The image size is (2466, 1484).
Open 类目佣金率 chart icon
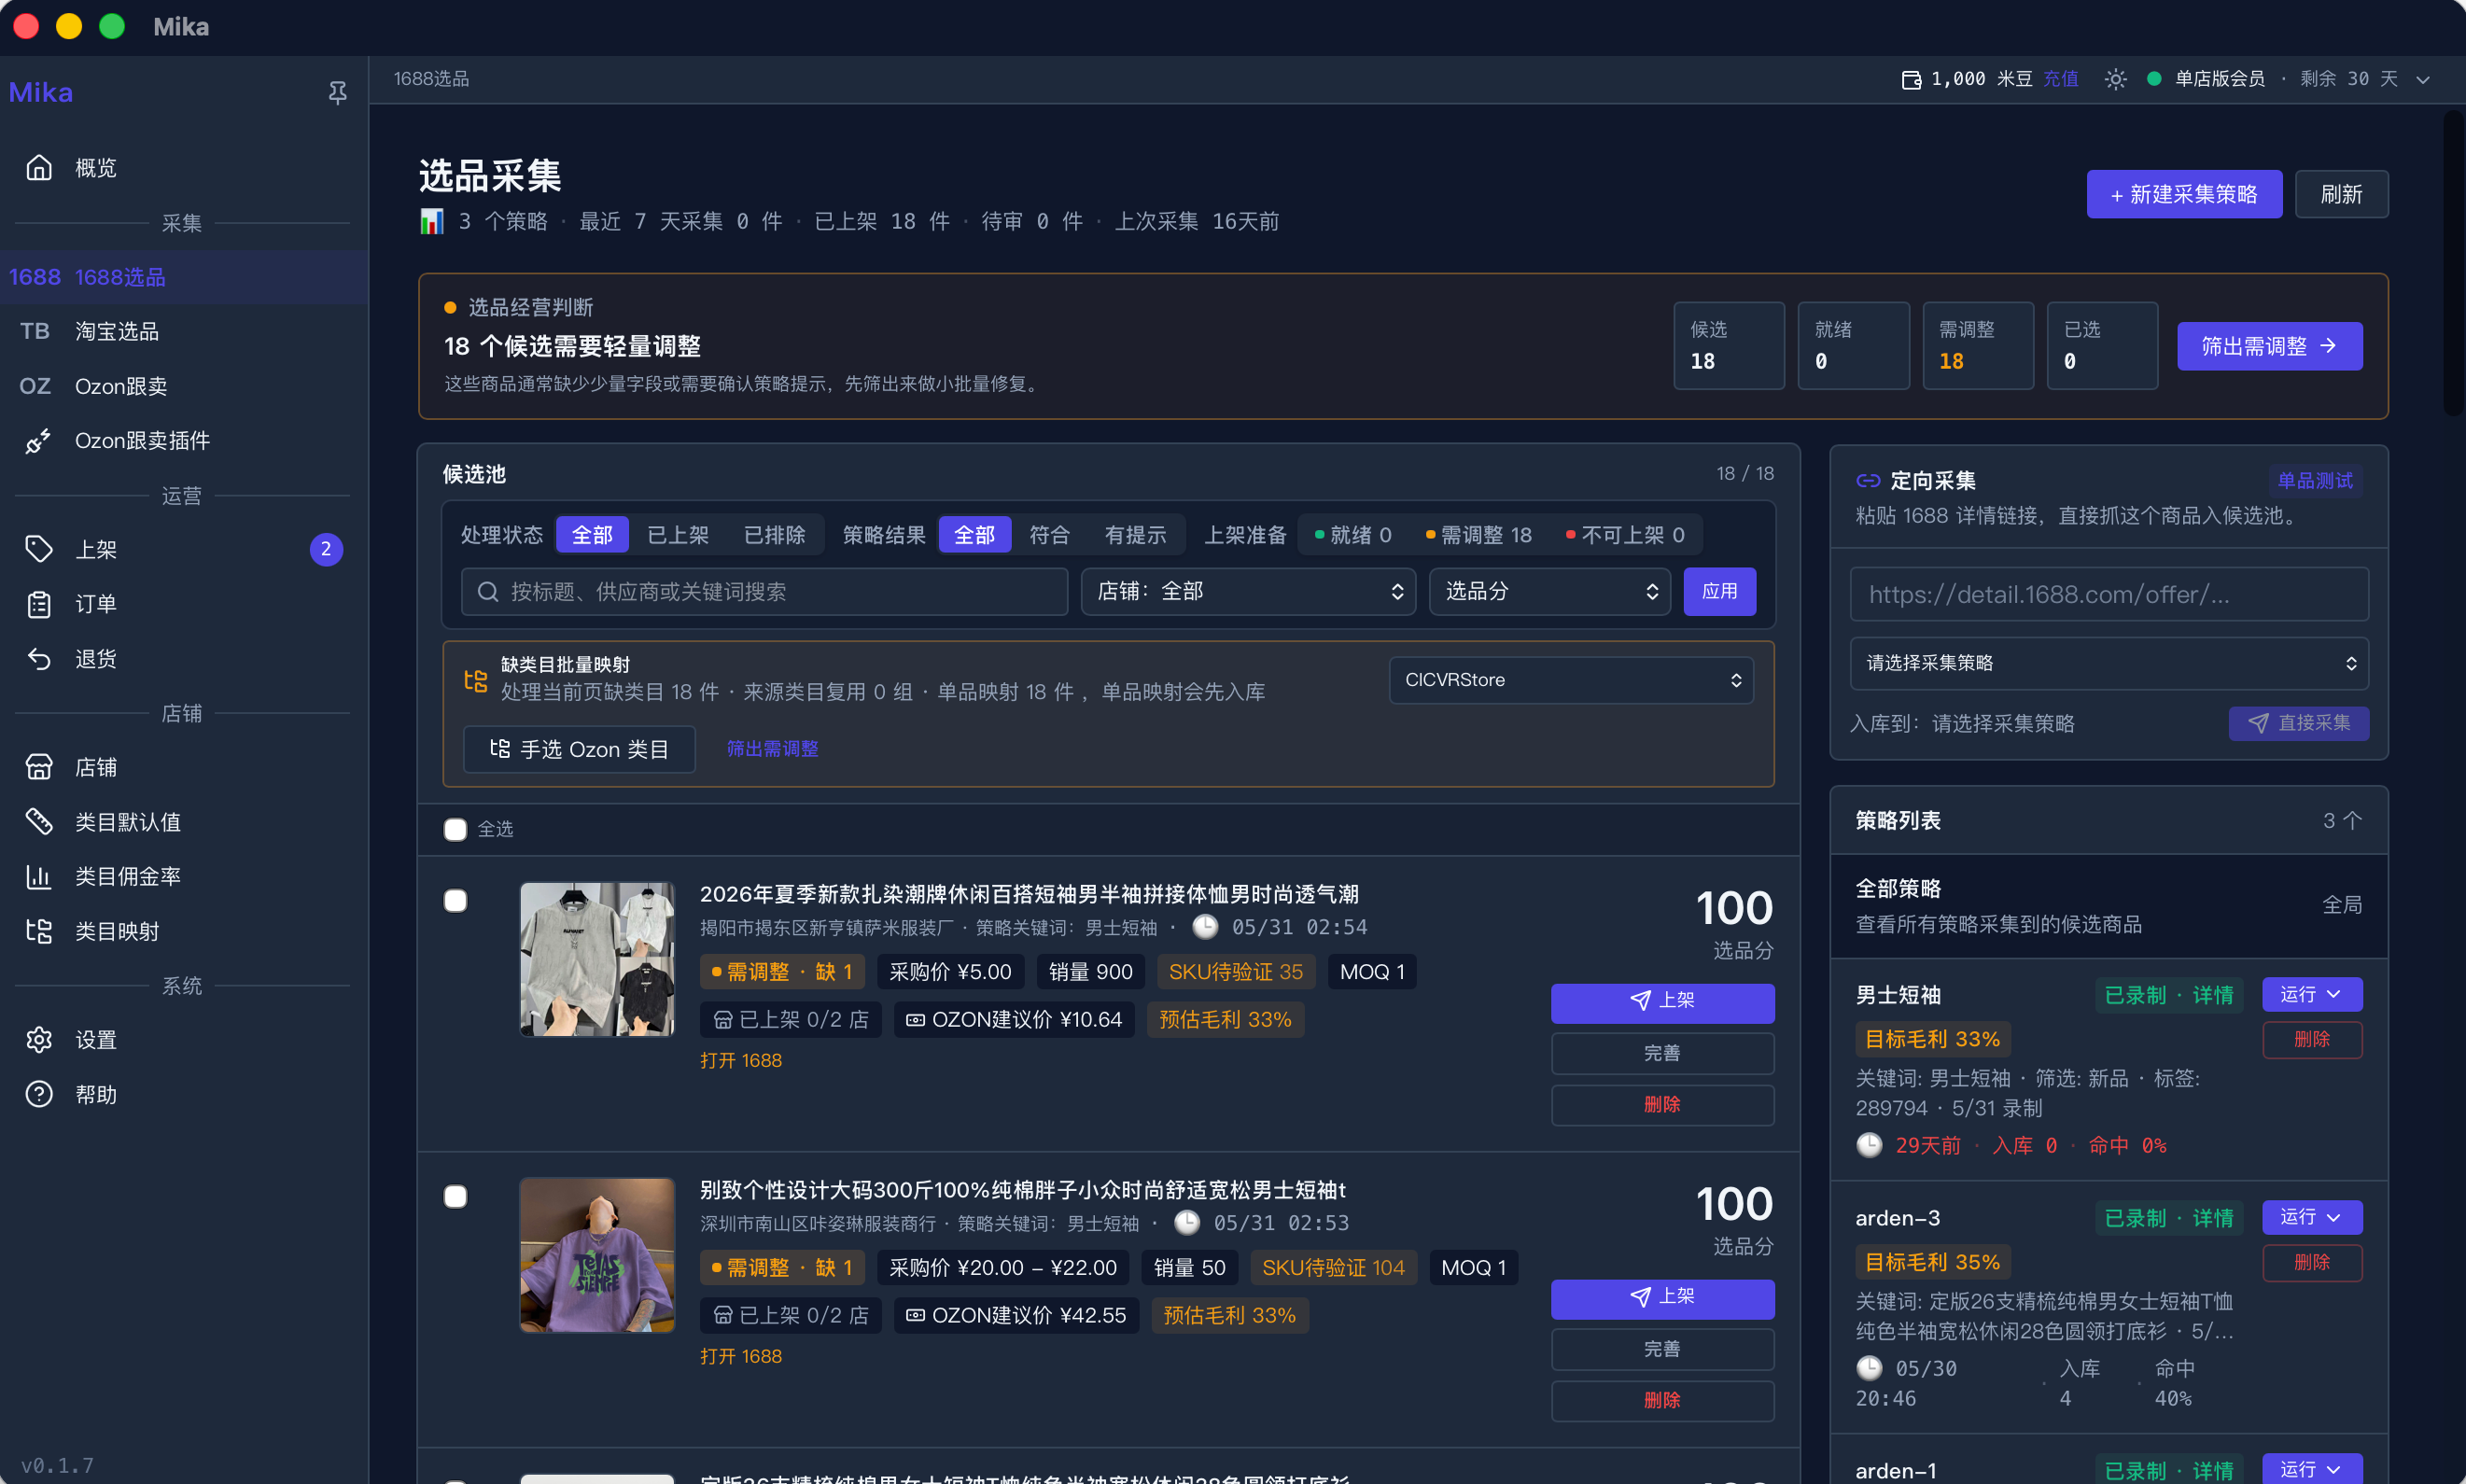(x=38, y=877)
